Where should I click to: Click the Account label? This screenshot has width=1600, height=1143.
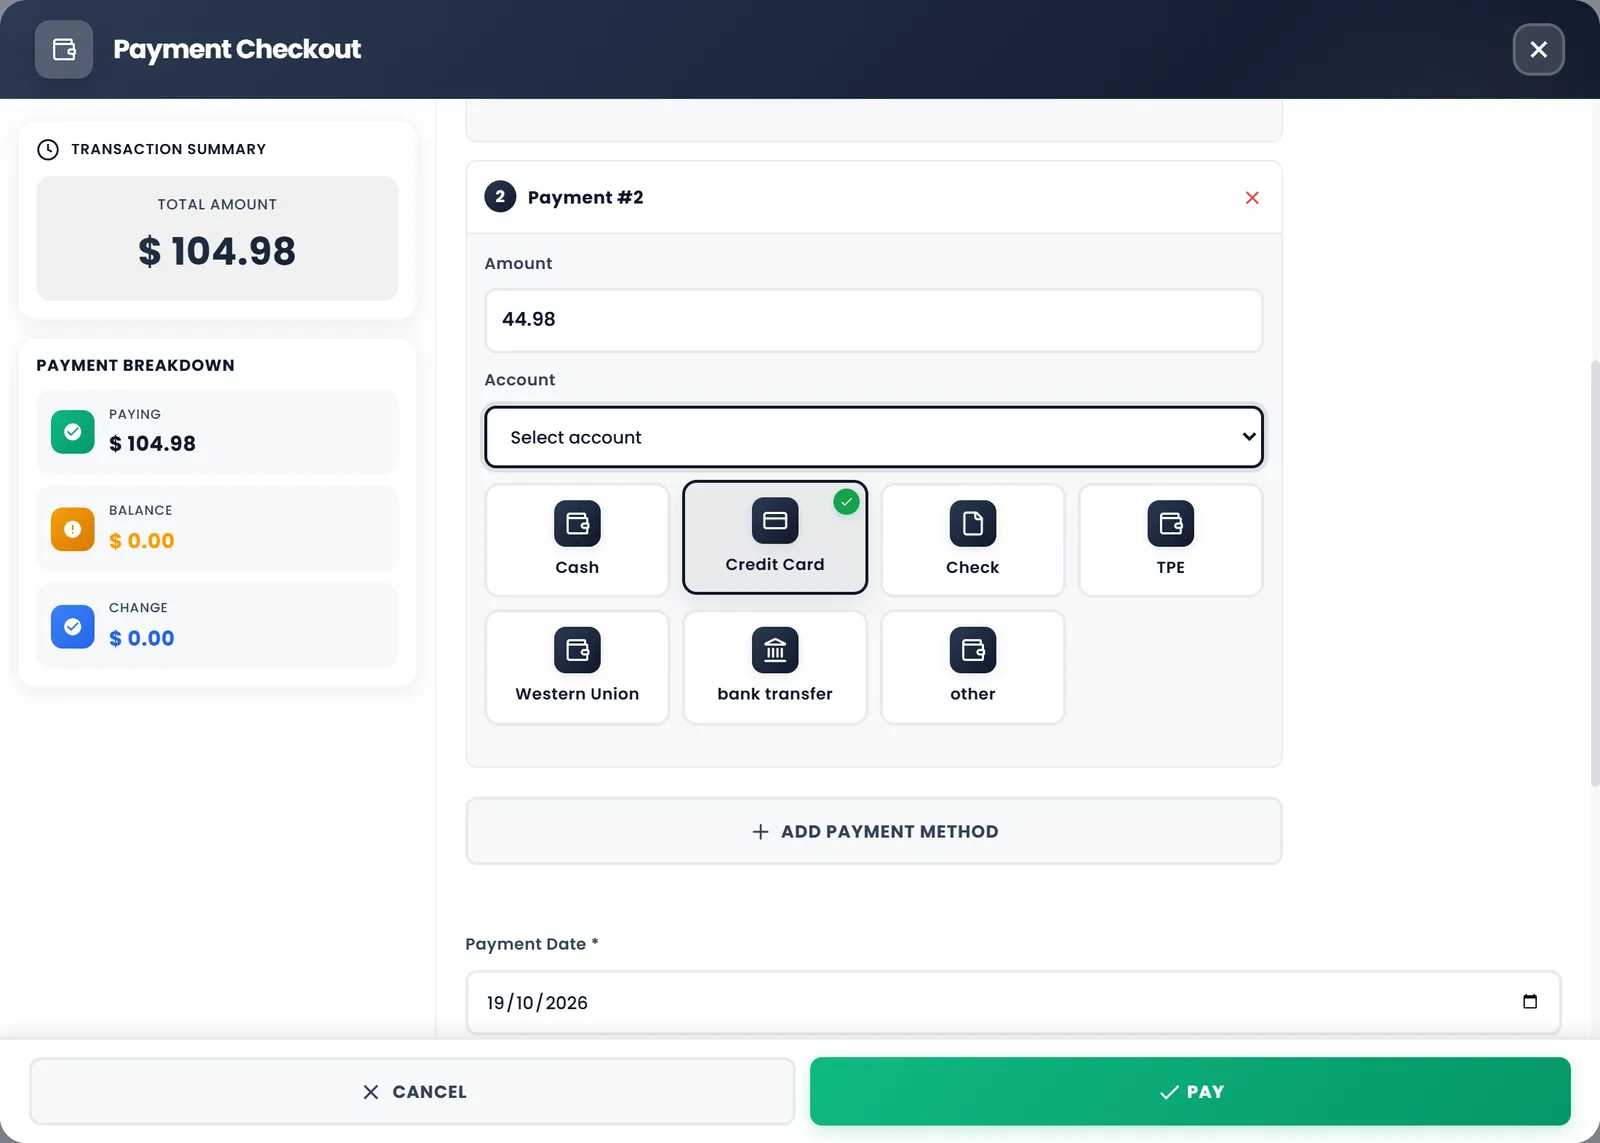tap(520, 380)
